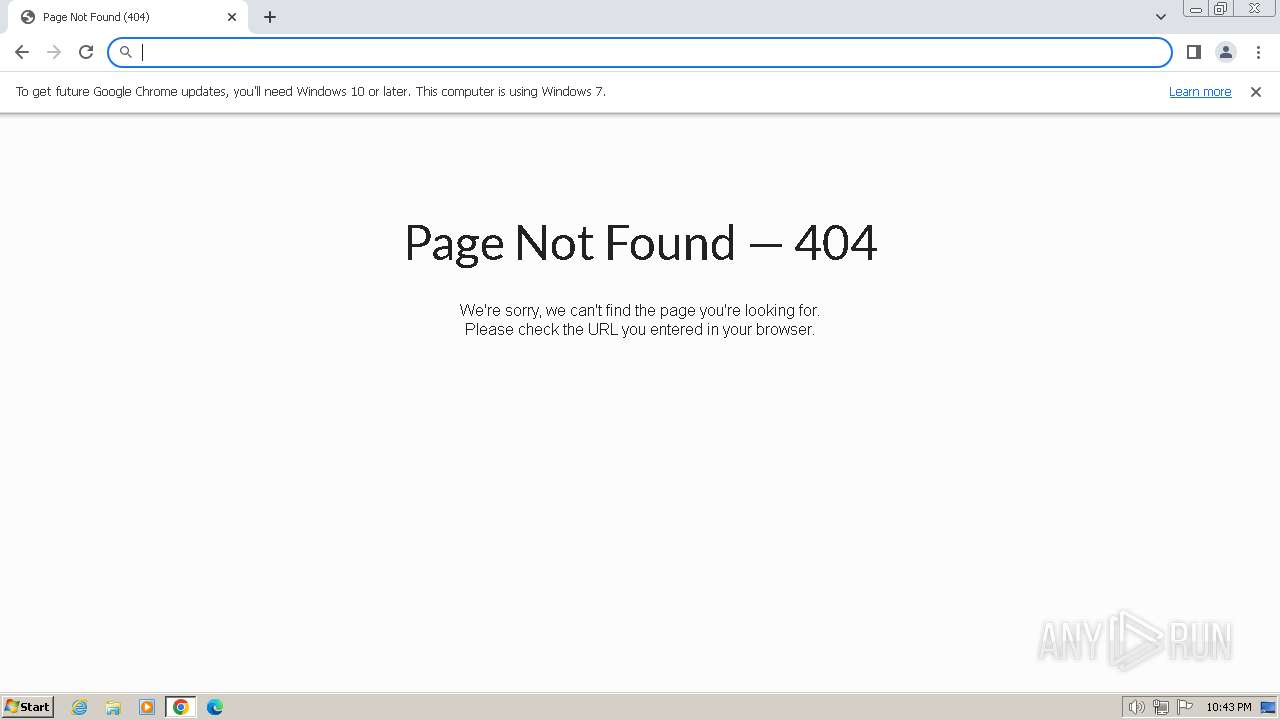Open the Learn more link

click(x=1200, y=92)
